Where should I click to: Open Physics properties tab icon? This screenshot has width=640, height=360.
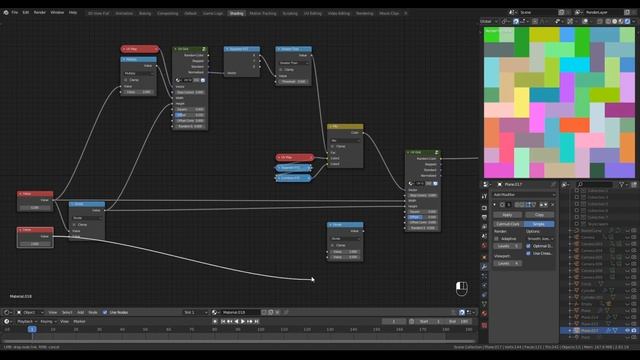[x=484, y=285]
